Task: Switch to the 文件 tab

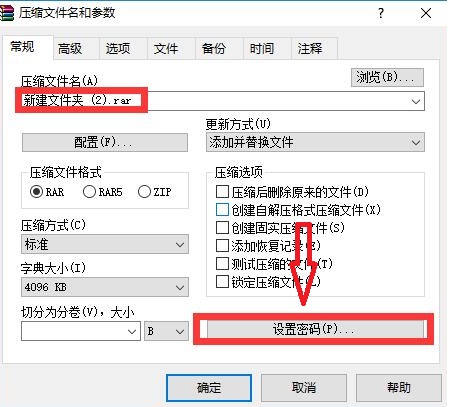Action: click(166, 49)
